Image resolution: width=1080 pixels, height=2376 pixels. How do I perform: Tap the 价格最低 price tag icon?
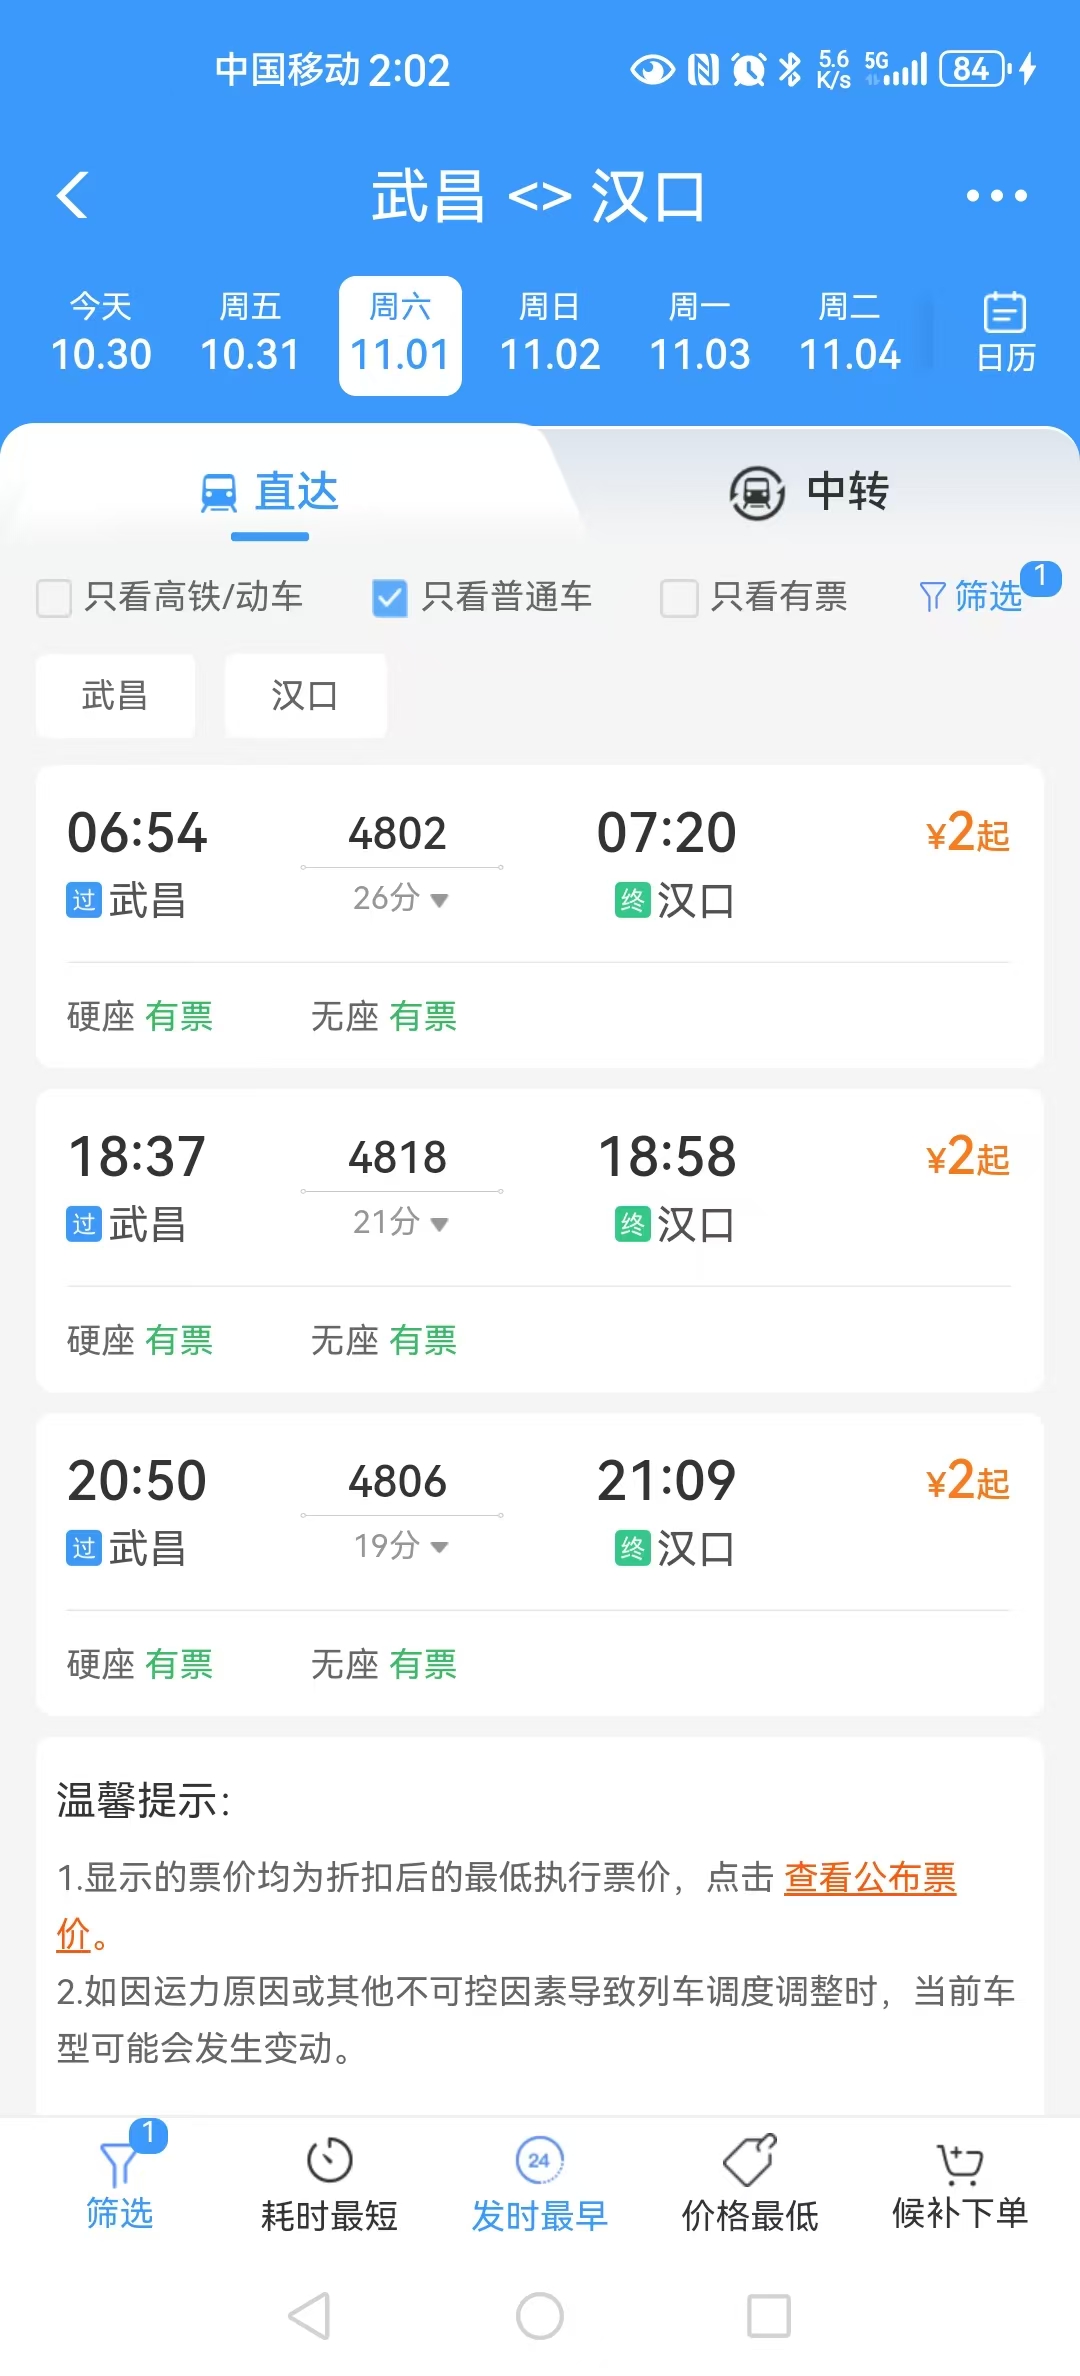point(750,2161)
